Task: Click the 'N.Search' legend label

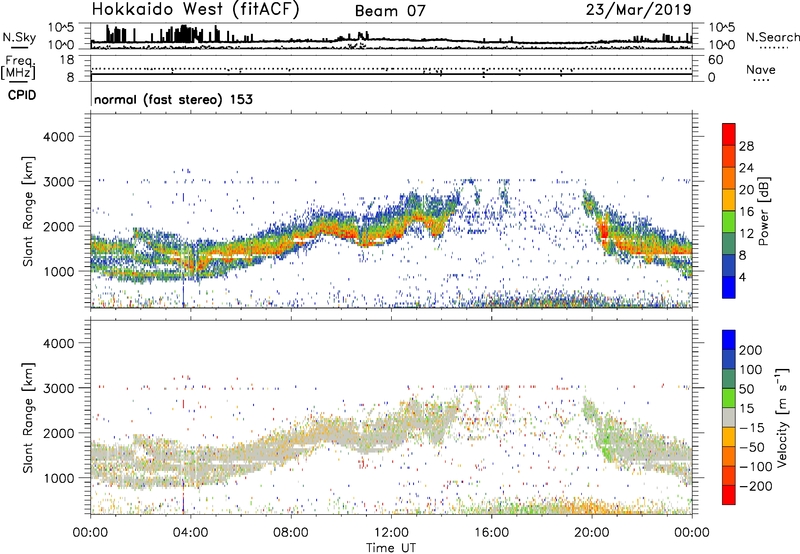Action: click(772, 37)
